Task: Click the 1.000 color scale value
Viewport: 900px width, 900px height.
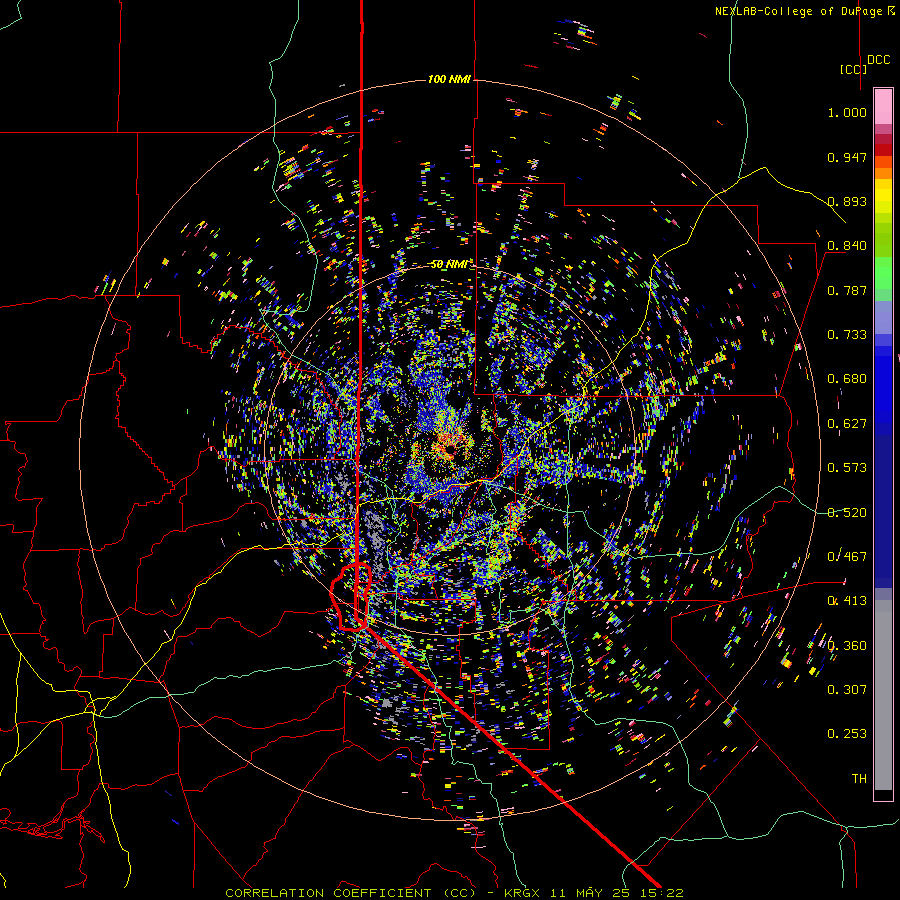Action: click(847, 112)
